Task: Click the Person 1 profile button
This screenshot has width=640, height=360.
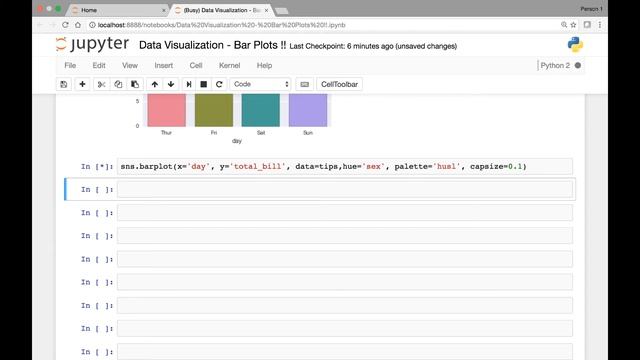Action: coord(591,9)
